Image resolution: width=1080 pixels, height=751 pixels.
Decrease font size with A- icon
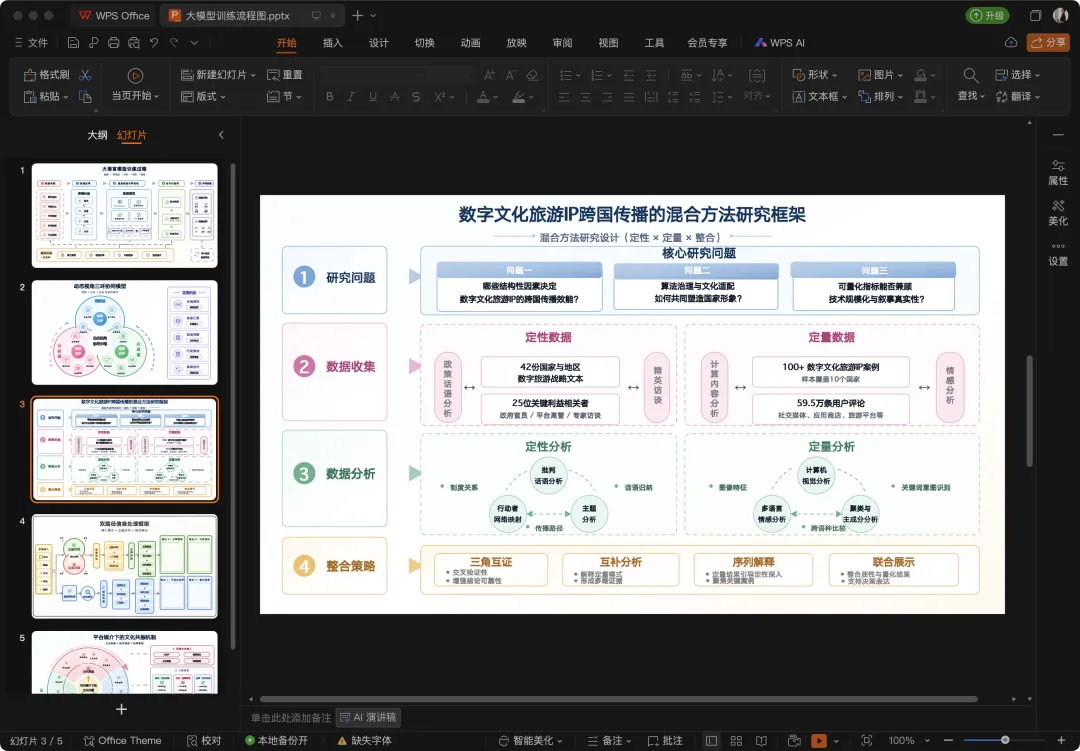coord(511,75)
